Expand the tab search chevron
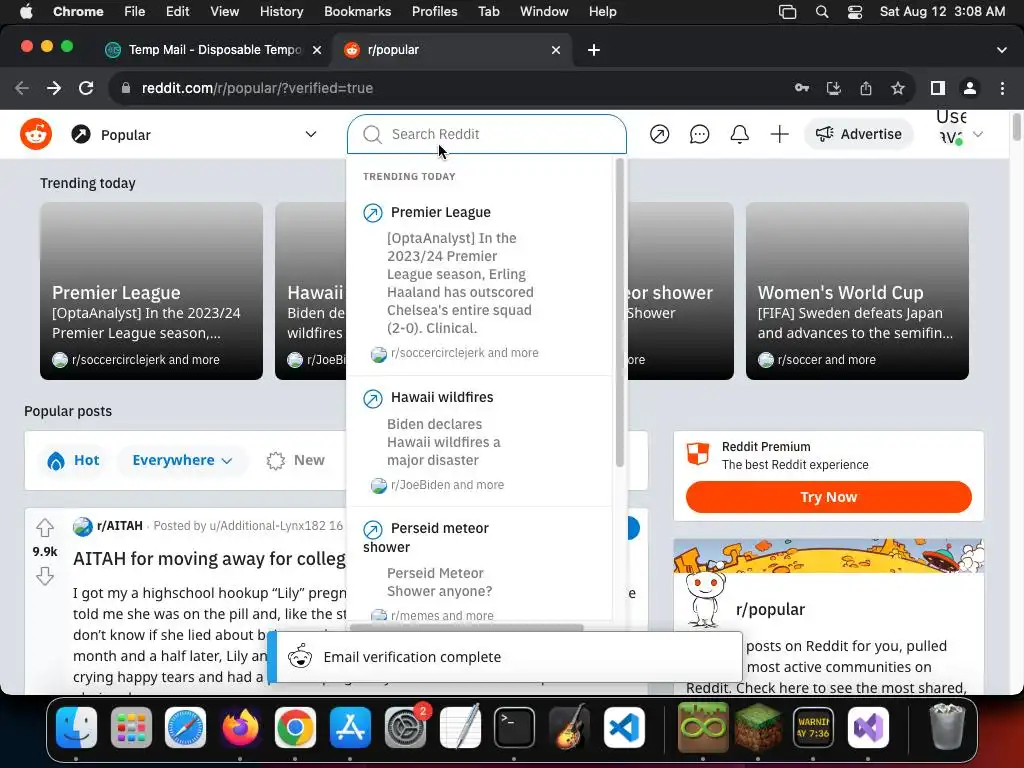Image resolution: width=1024 pixels, height=768 pixels. point(1002,50)
